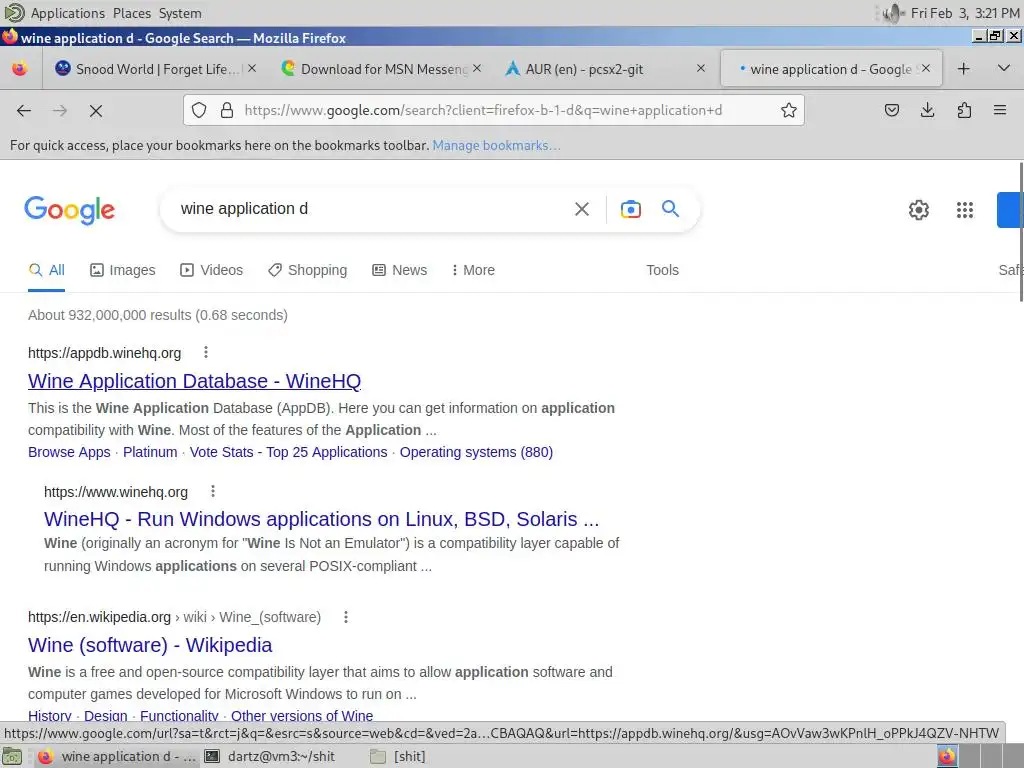Open the search Tools options
This screenshot has width=1024, height=768.
[x=662, y=270]
